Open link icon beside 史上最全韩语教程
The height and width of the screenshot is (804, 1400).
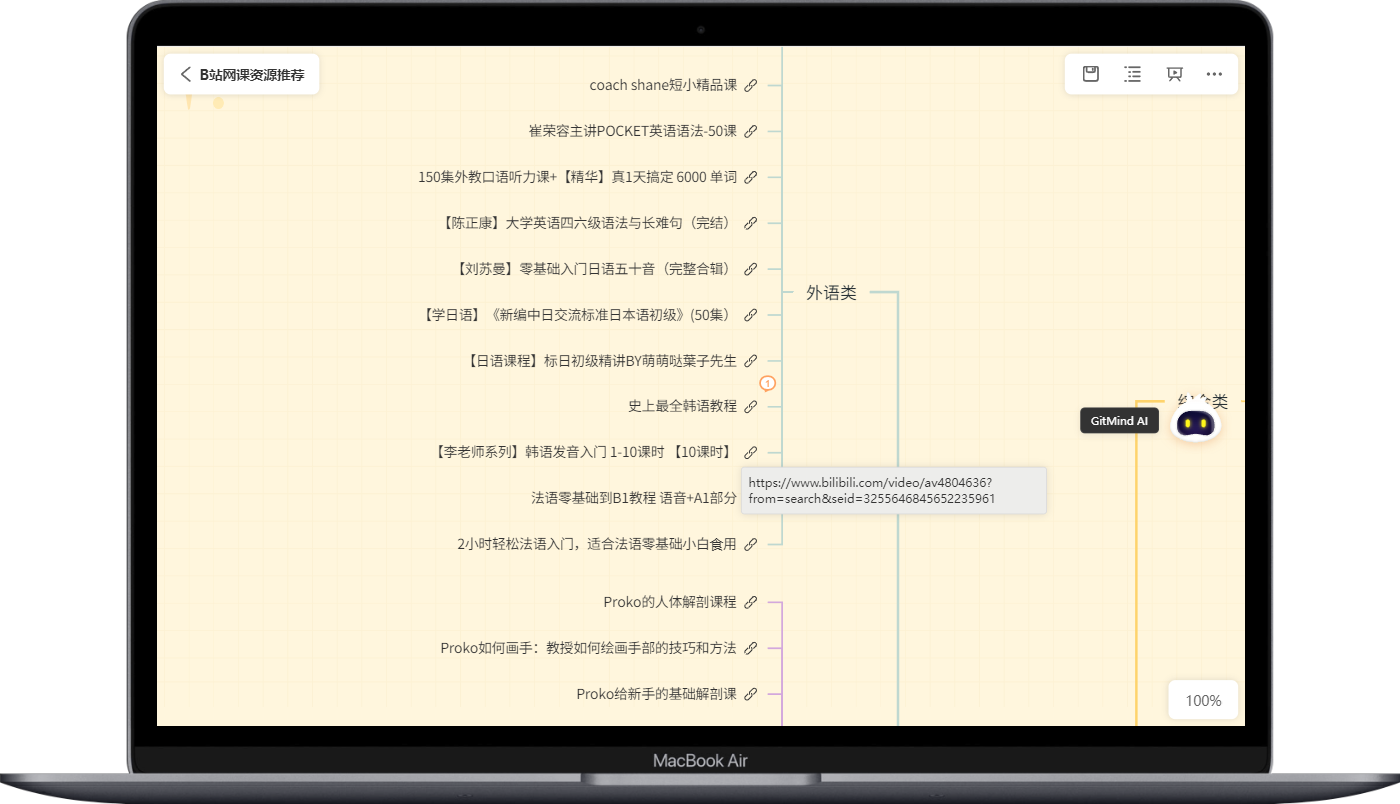751,406
